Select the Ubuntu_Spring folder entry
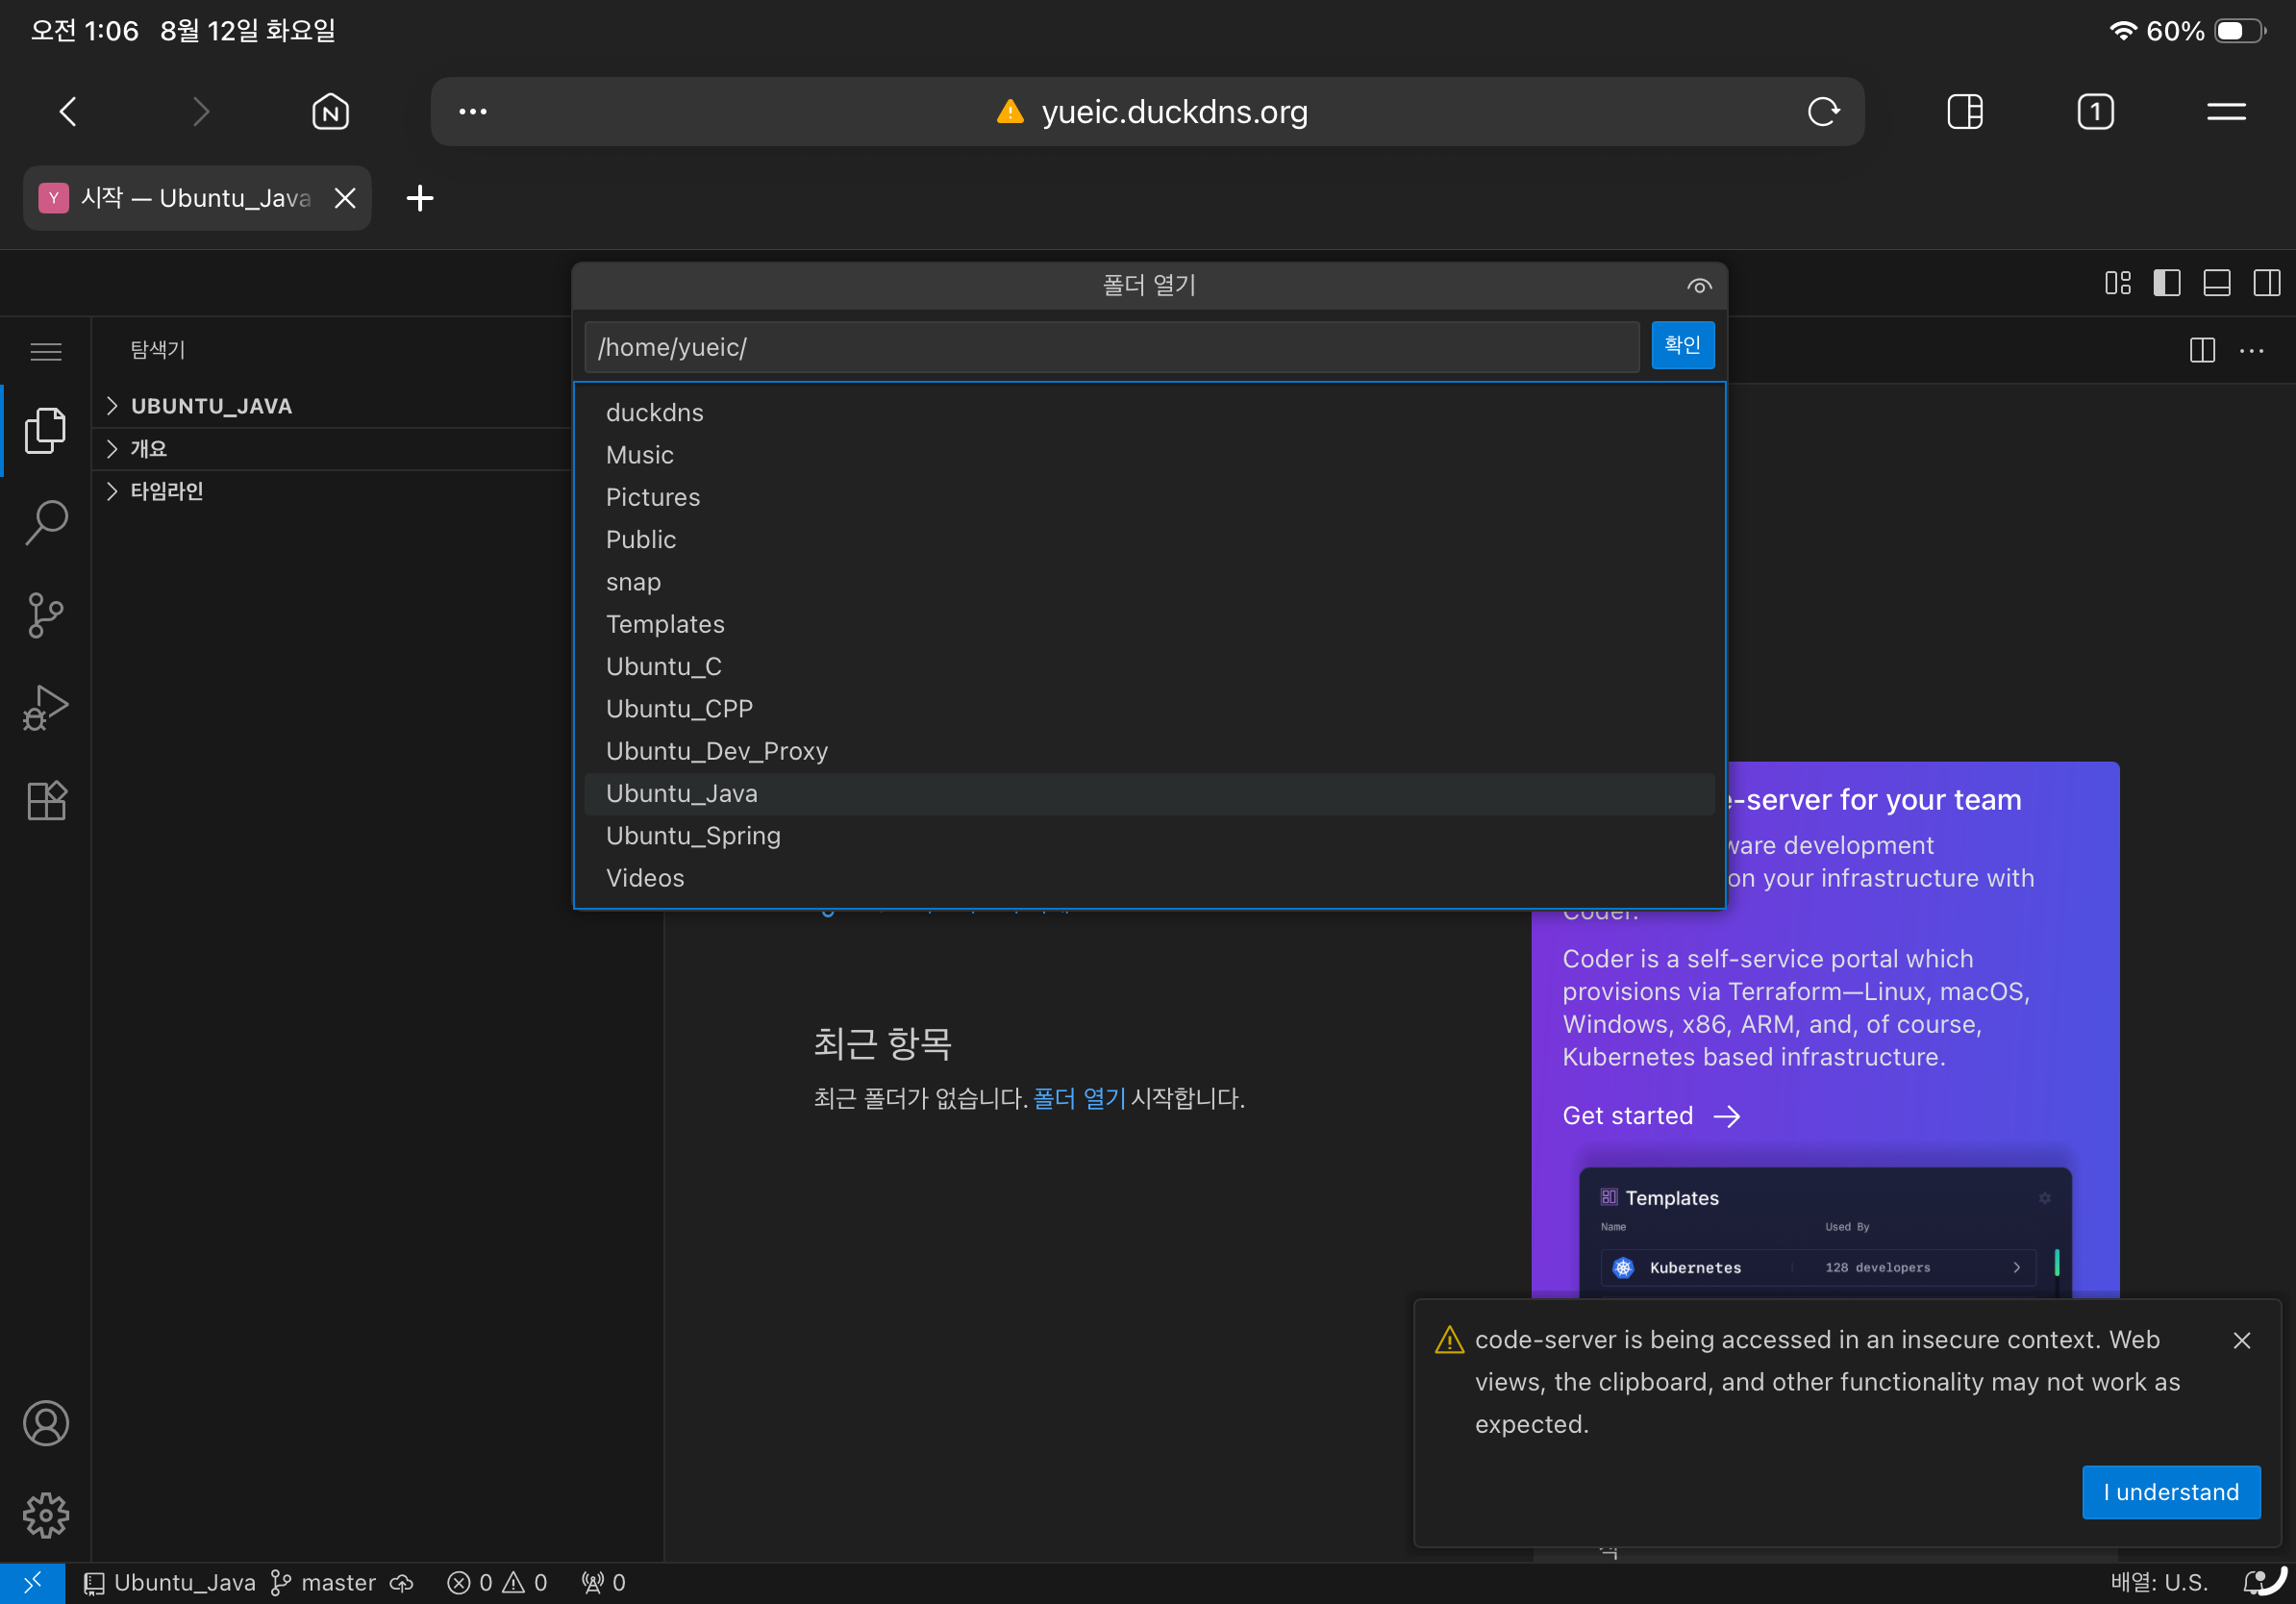2296x1604 pixels. click(693, 835)
